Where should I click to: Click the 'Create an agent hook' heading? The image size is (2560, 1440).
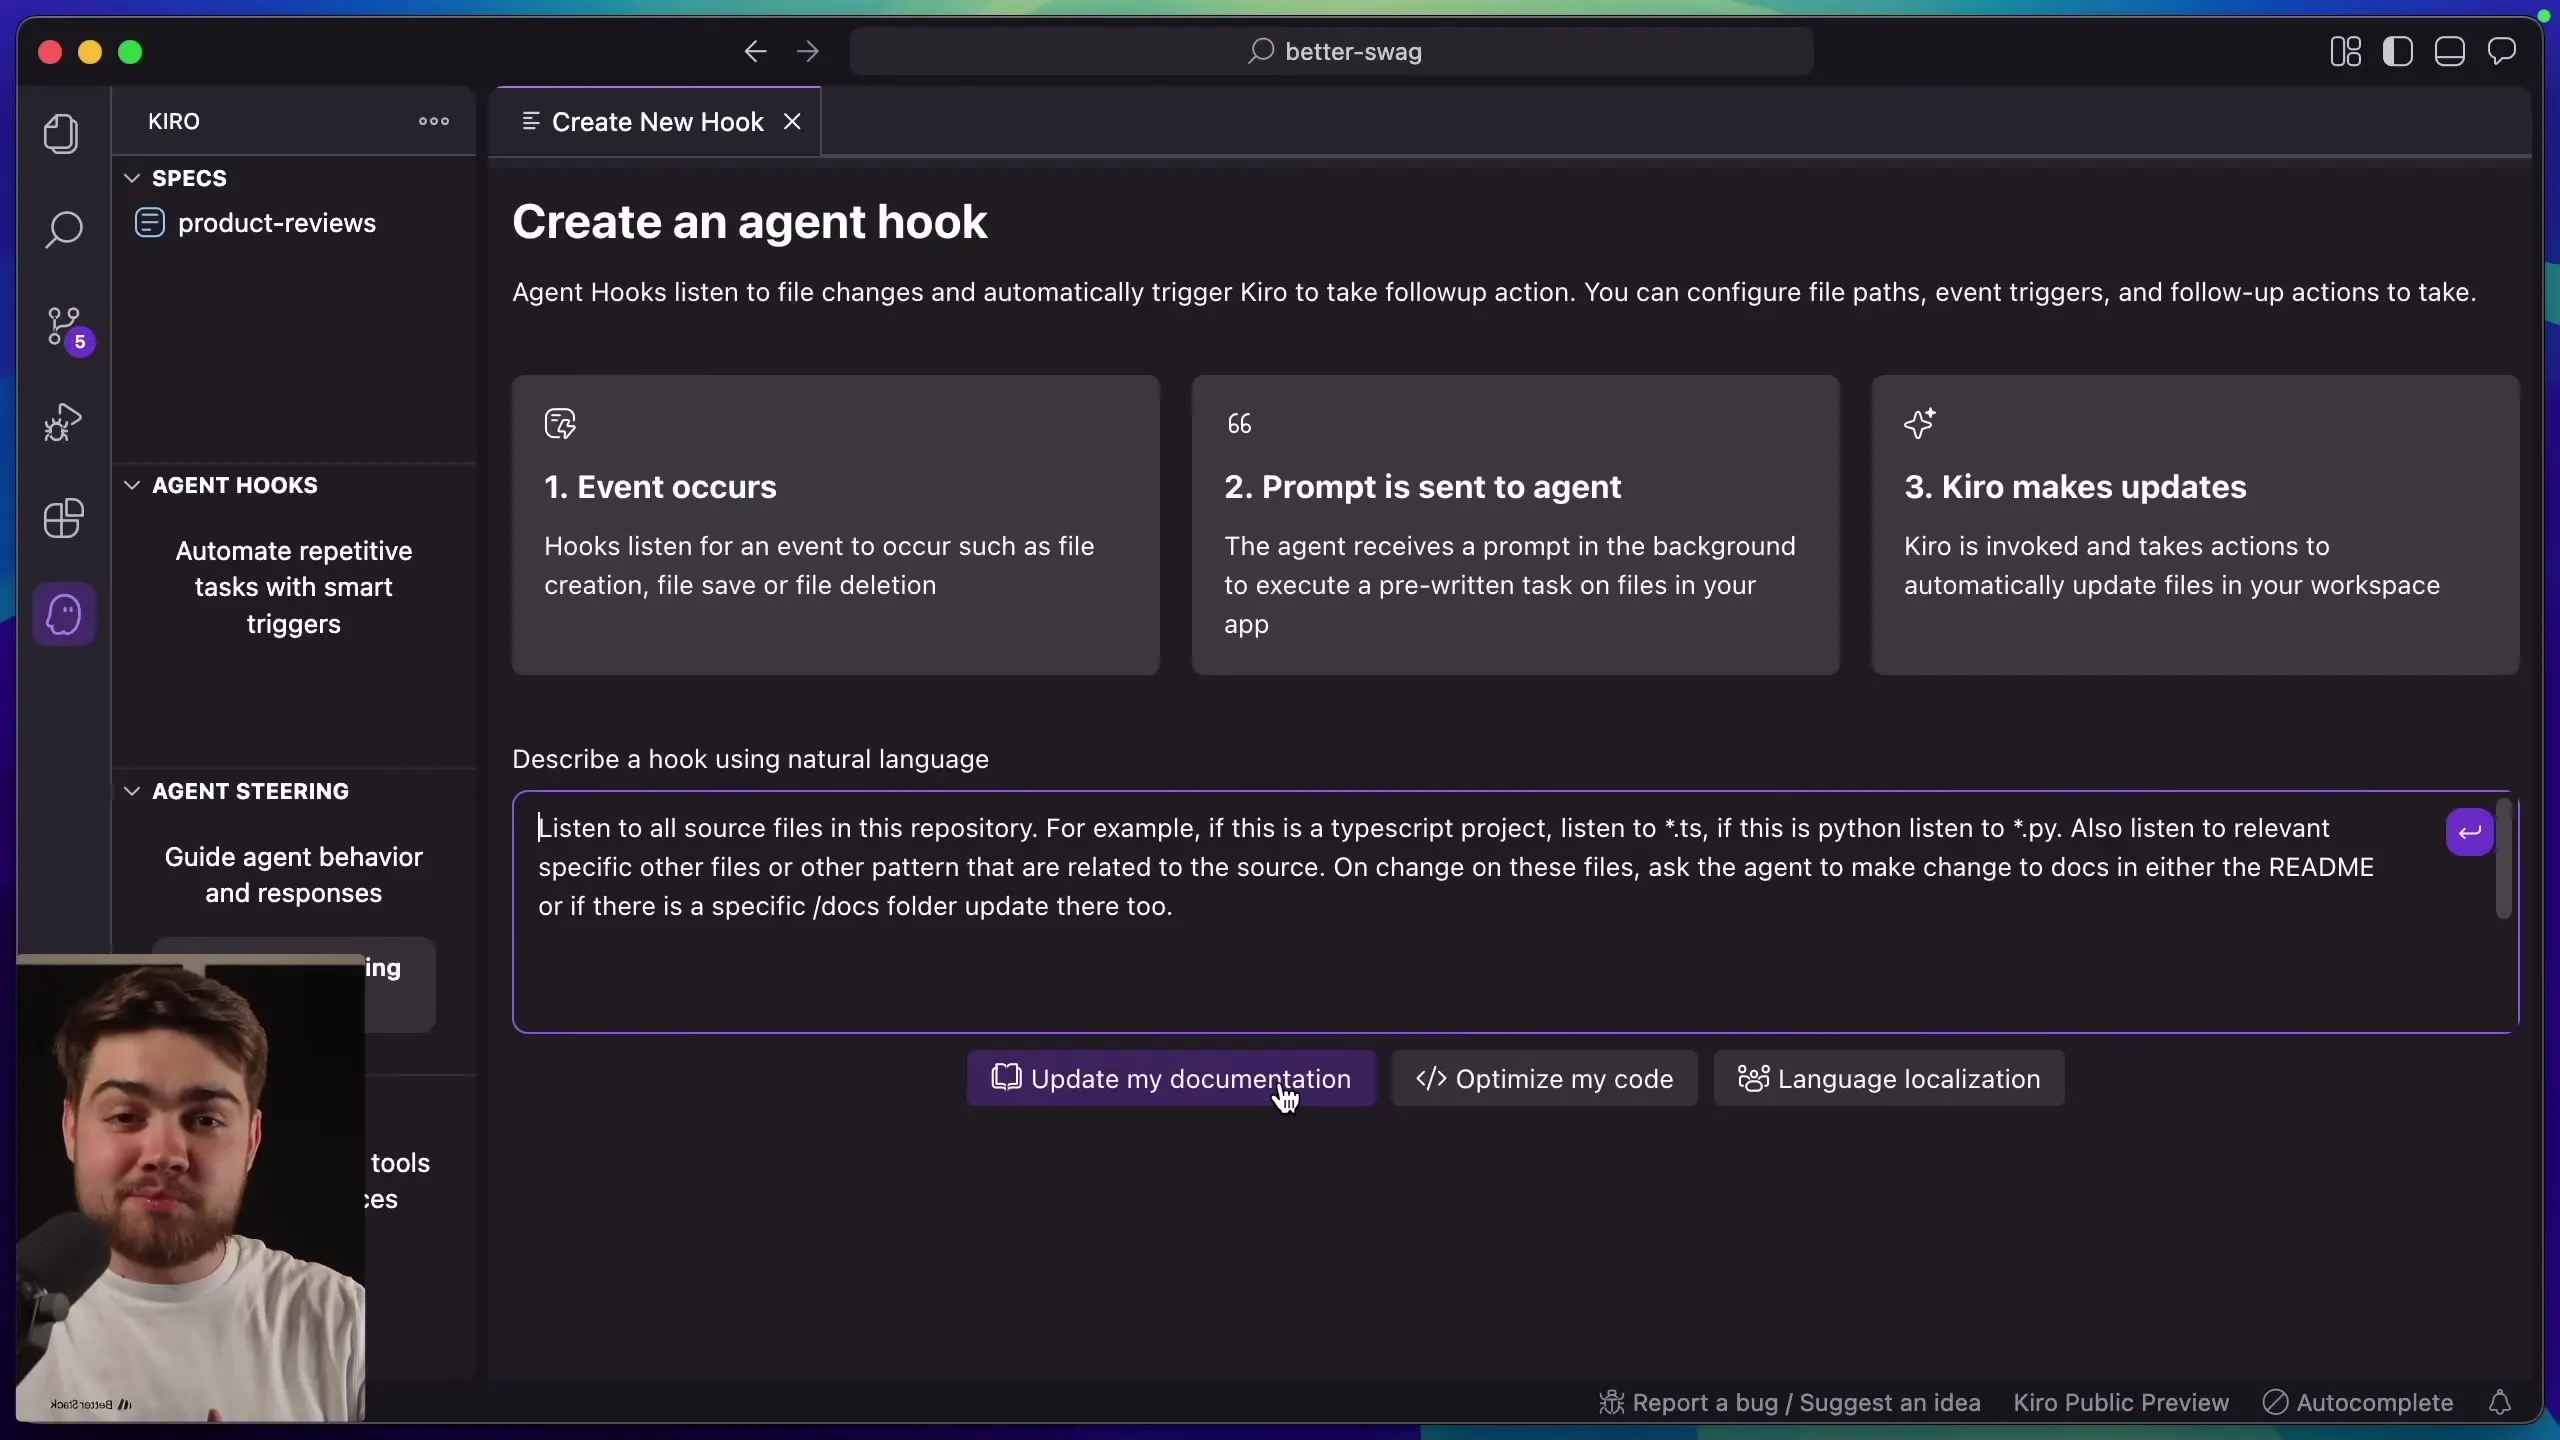click(x=750, y=221)
